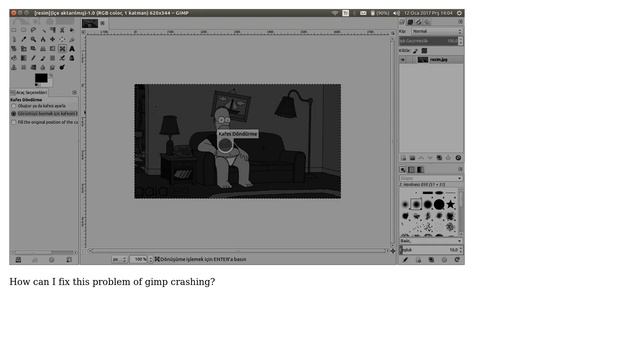Select the Ellipse Select tool
The height and width of the screenshot is (360, 640).
[24, 30]
